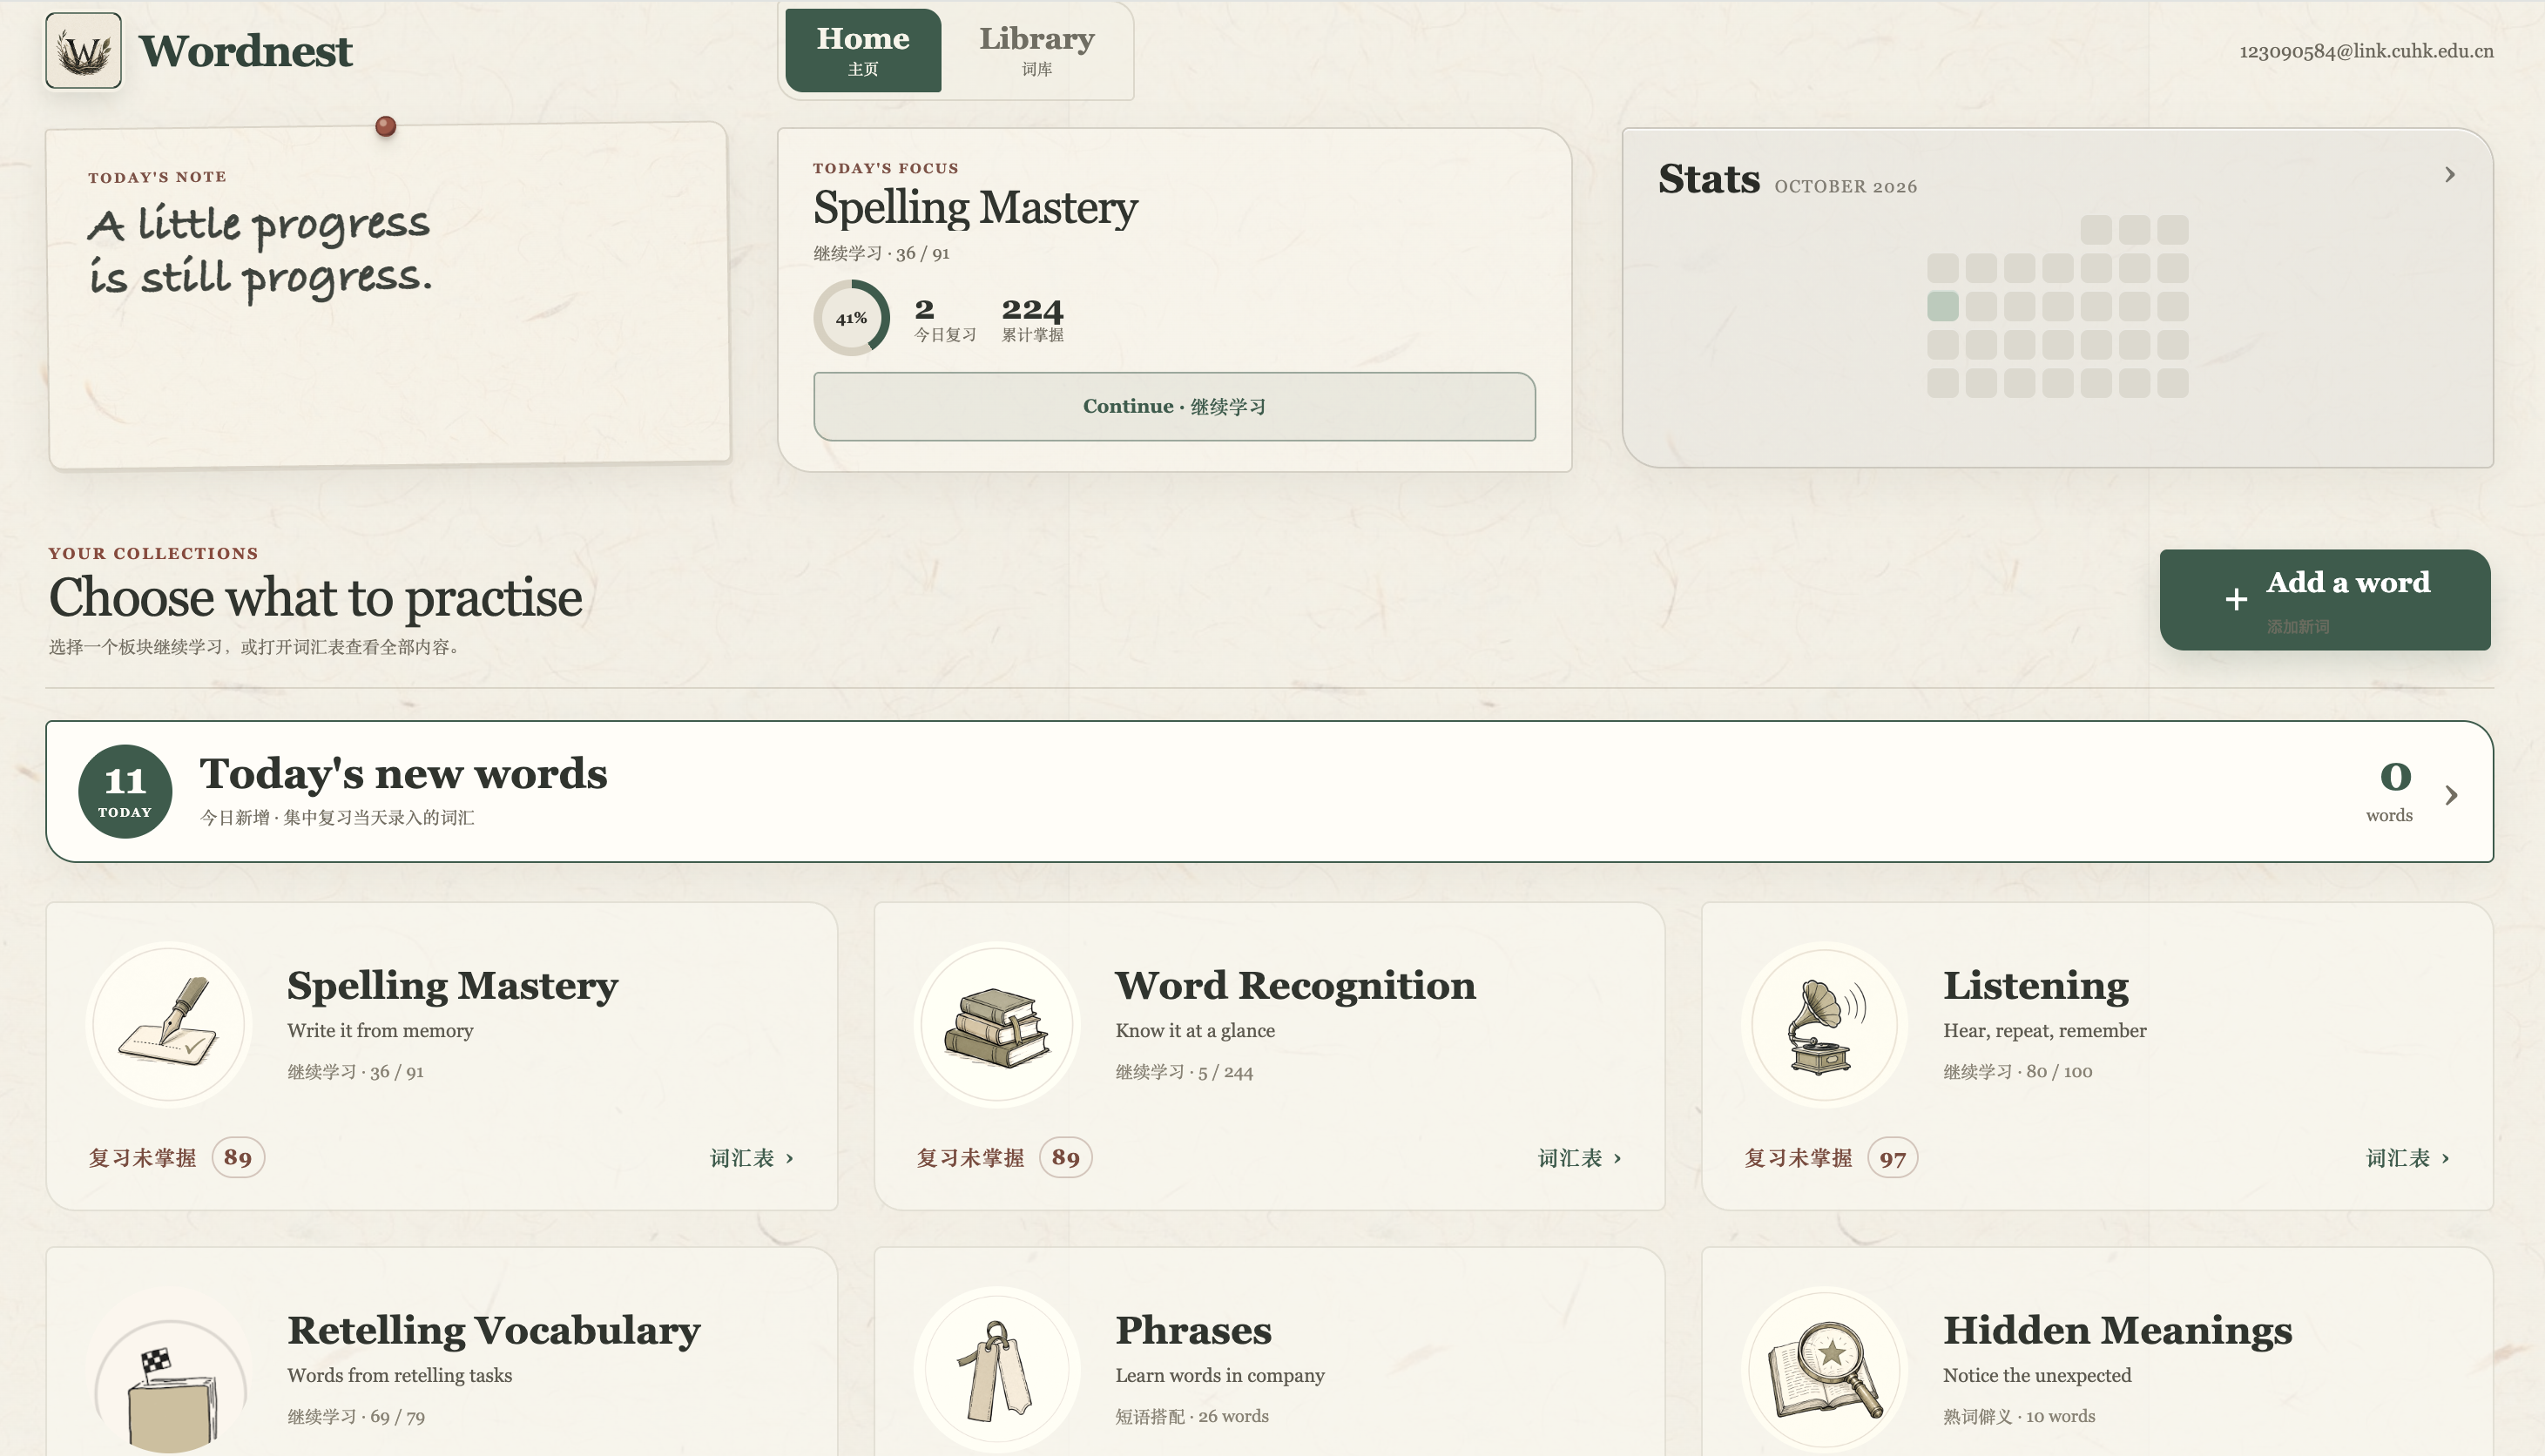Click the '短语搭配 · 26 words' text
Screen dimensions: 2545x1456
(x=1191, y=1417)
